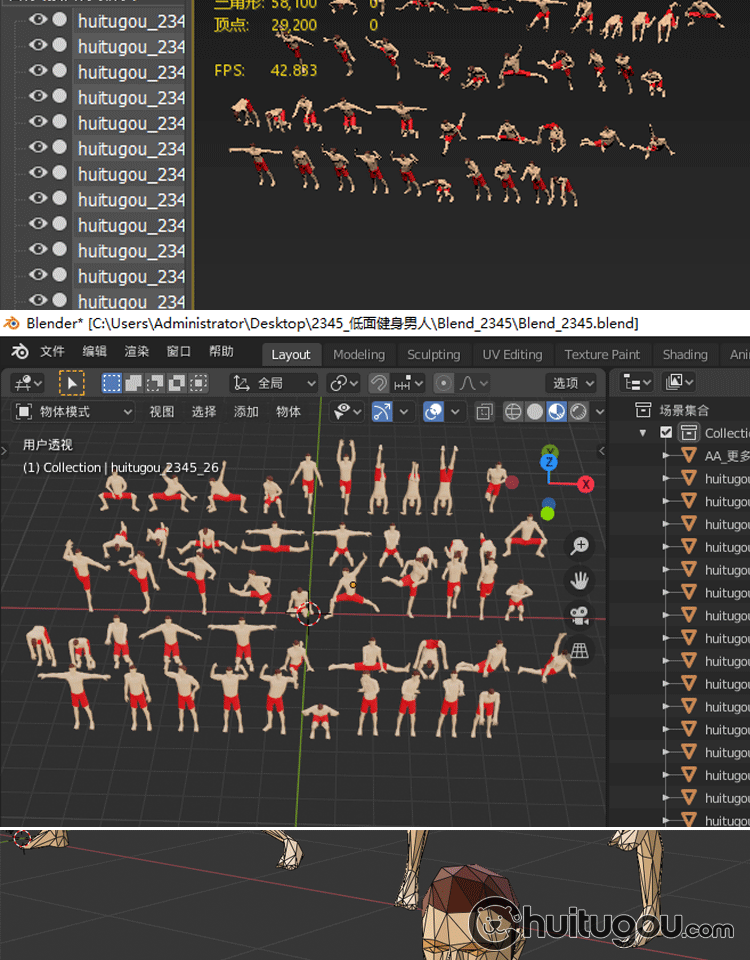Open the 窗口 menu
Screen dimensions: 750x960
tap(179, 352)
